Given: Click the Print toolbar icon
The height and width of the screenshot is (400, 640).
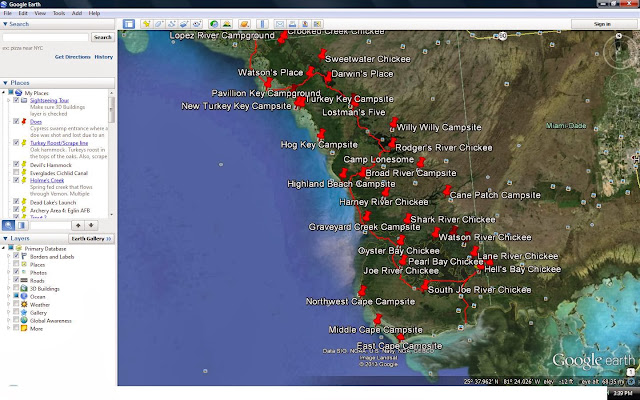Looking at the screenshot, I should pos(292,24).
